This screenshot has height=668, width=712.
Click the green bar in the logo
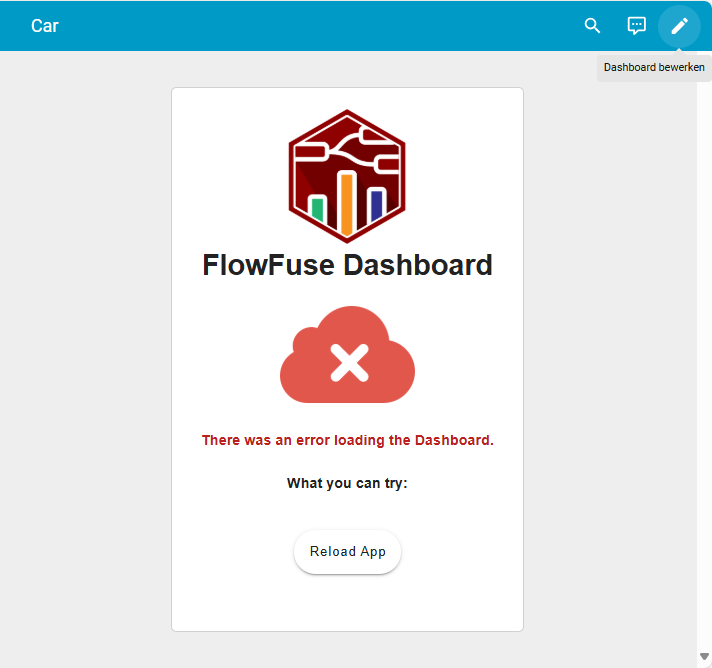[317, 209]
